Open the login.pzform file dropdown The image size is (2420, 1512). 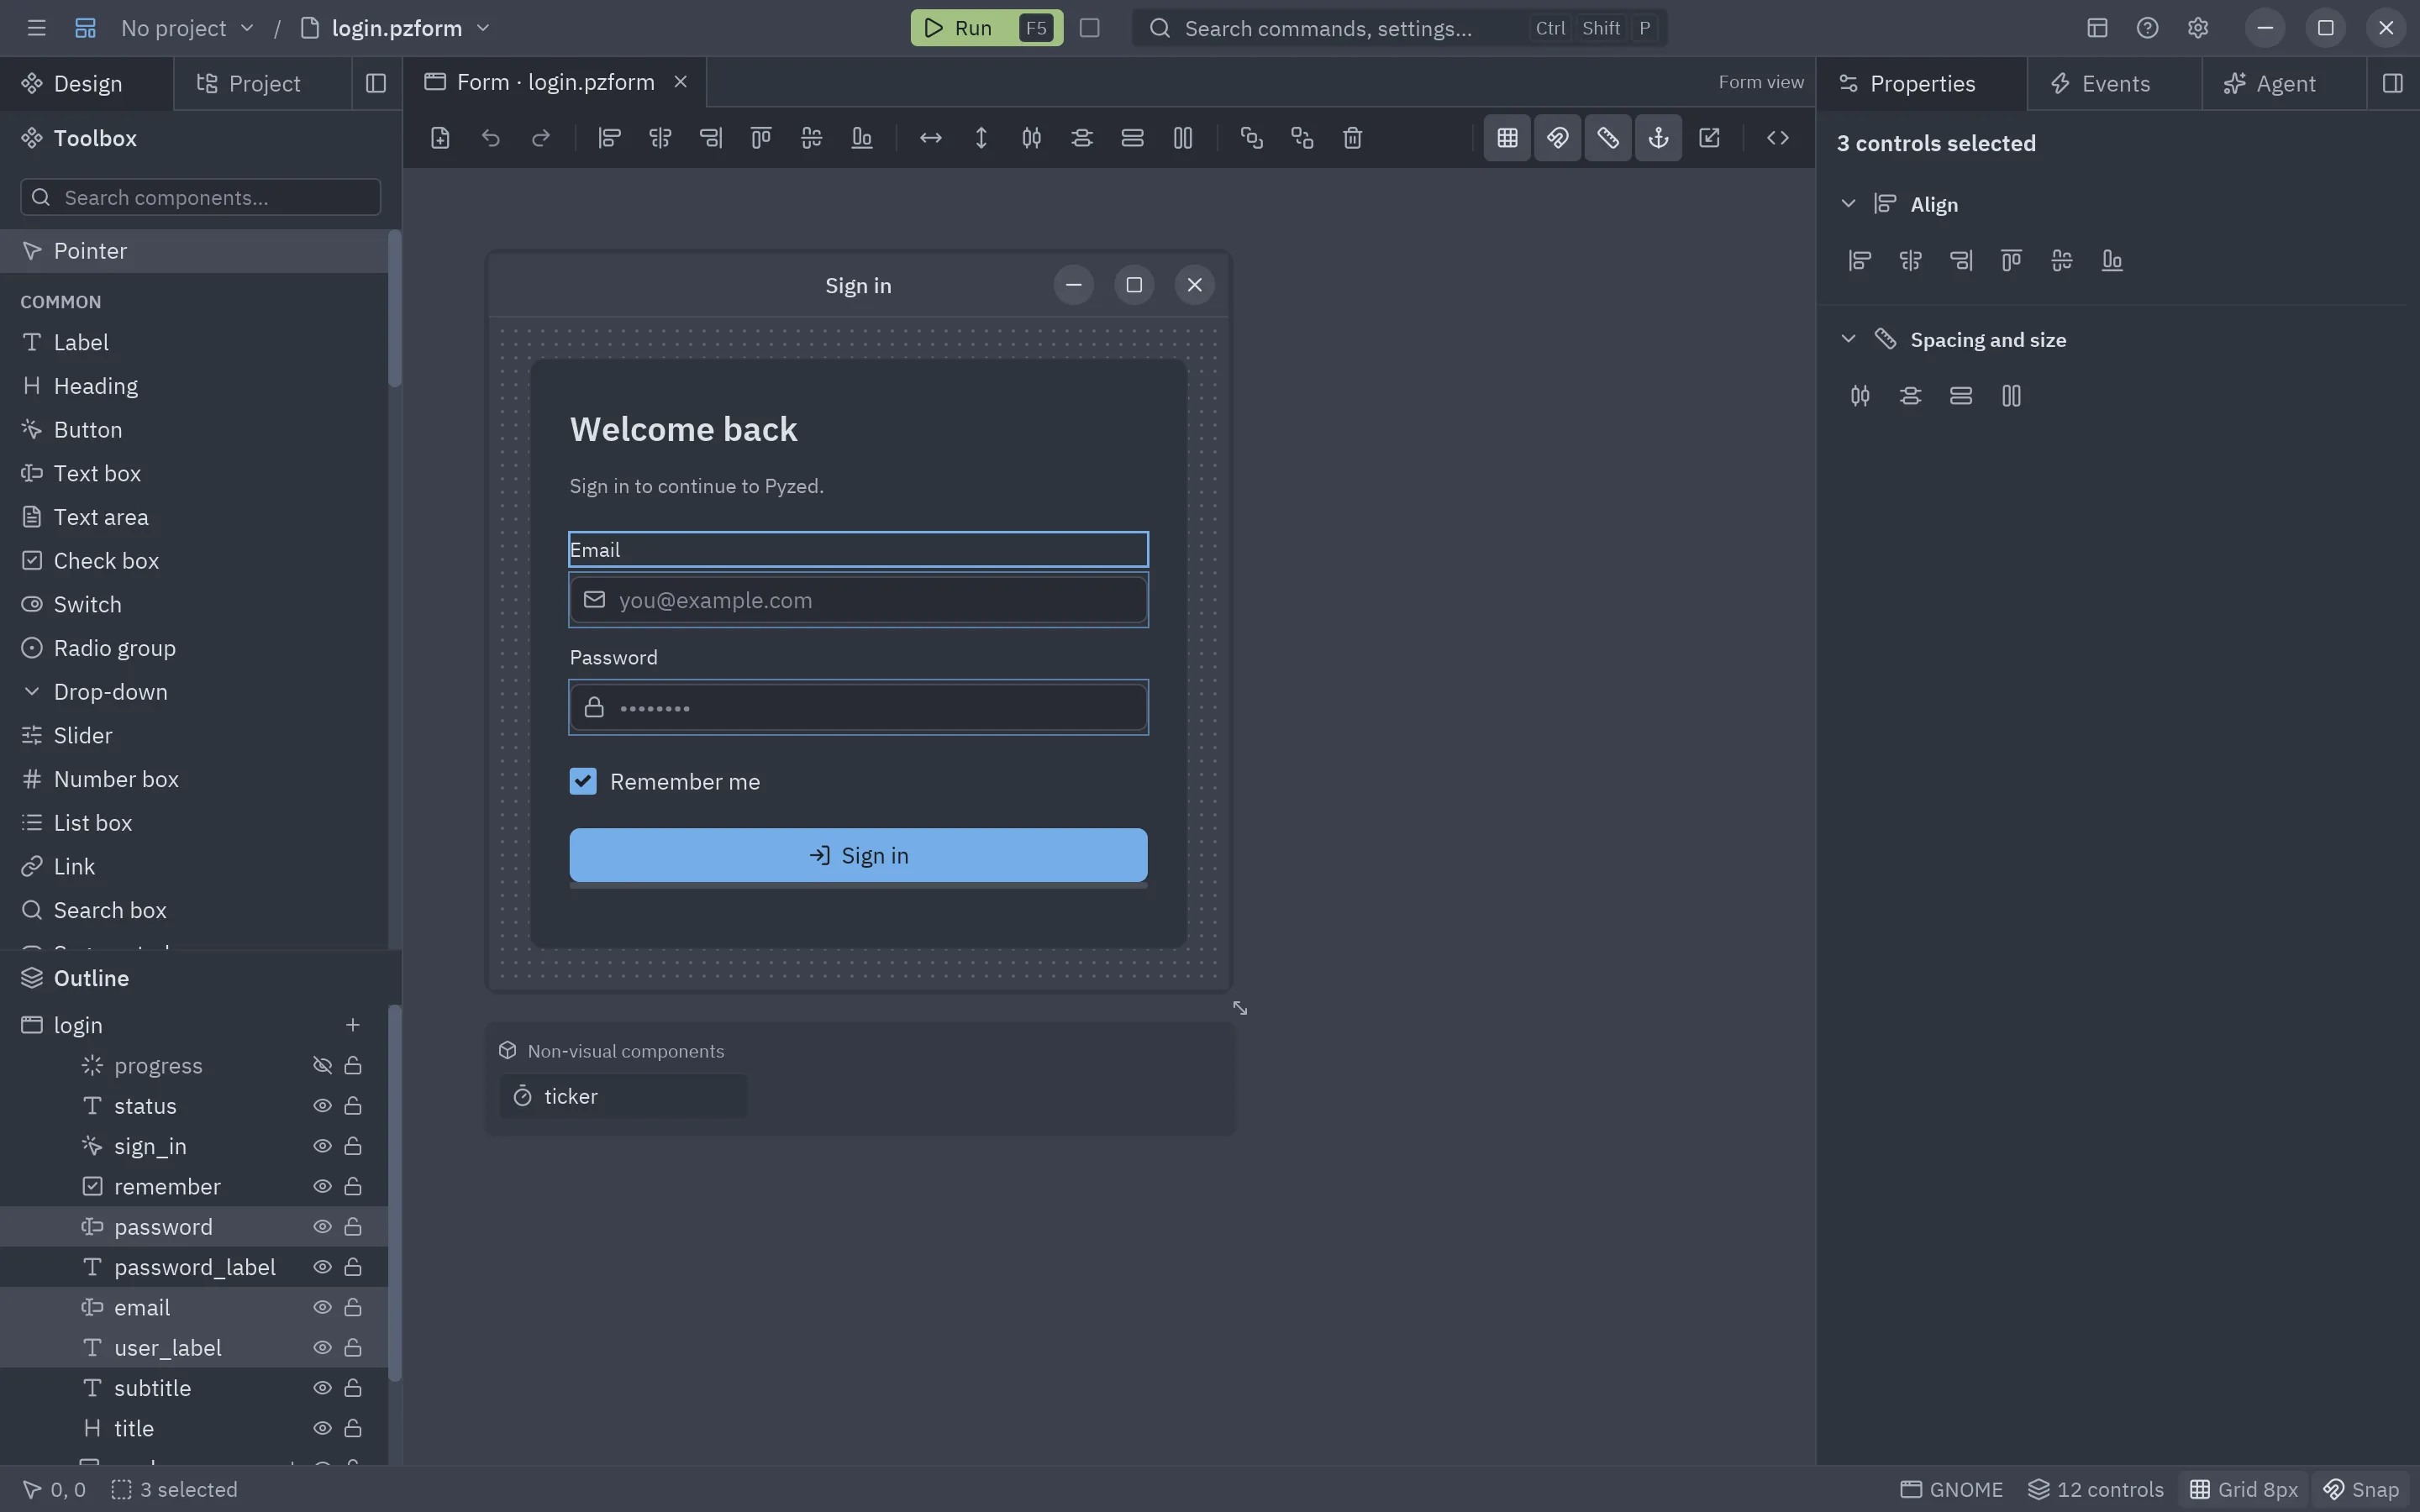click(x=396, y=28)
